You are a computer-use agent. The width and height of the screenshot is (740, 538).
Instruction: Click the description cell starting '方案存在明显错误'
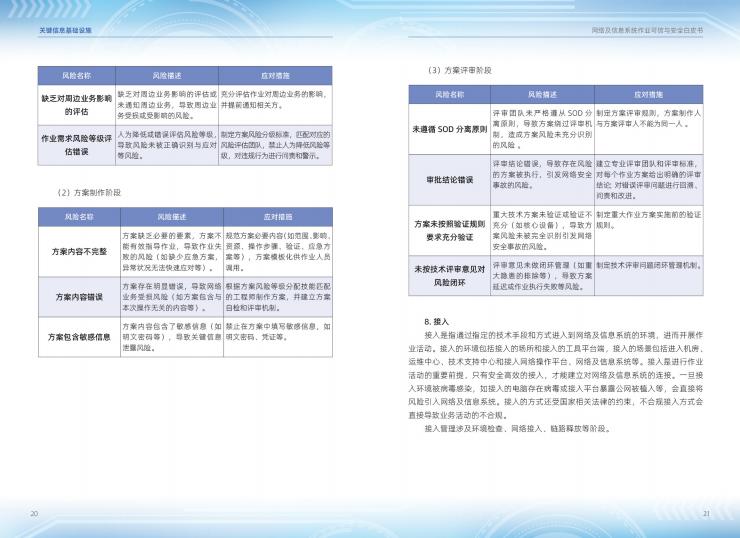(172, 297)
